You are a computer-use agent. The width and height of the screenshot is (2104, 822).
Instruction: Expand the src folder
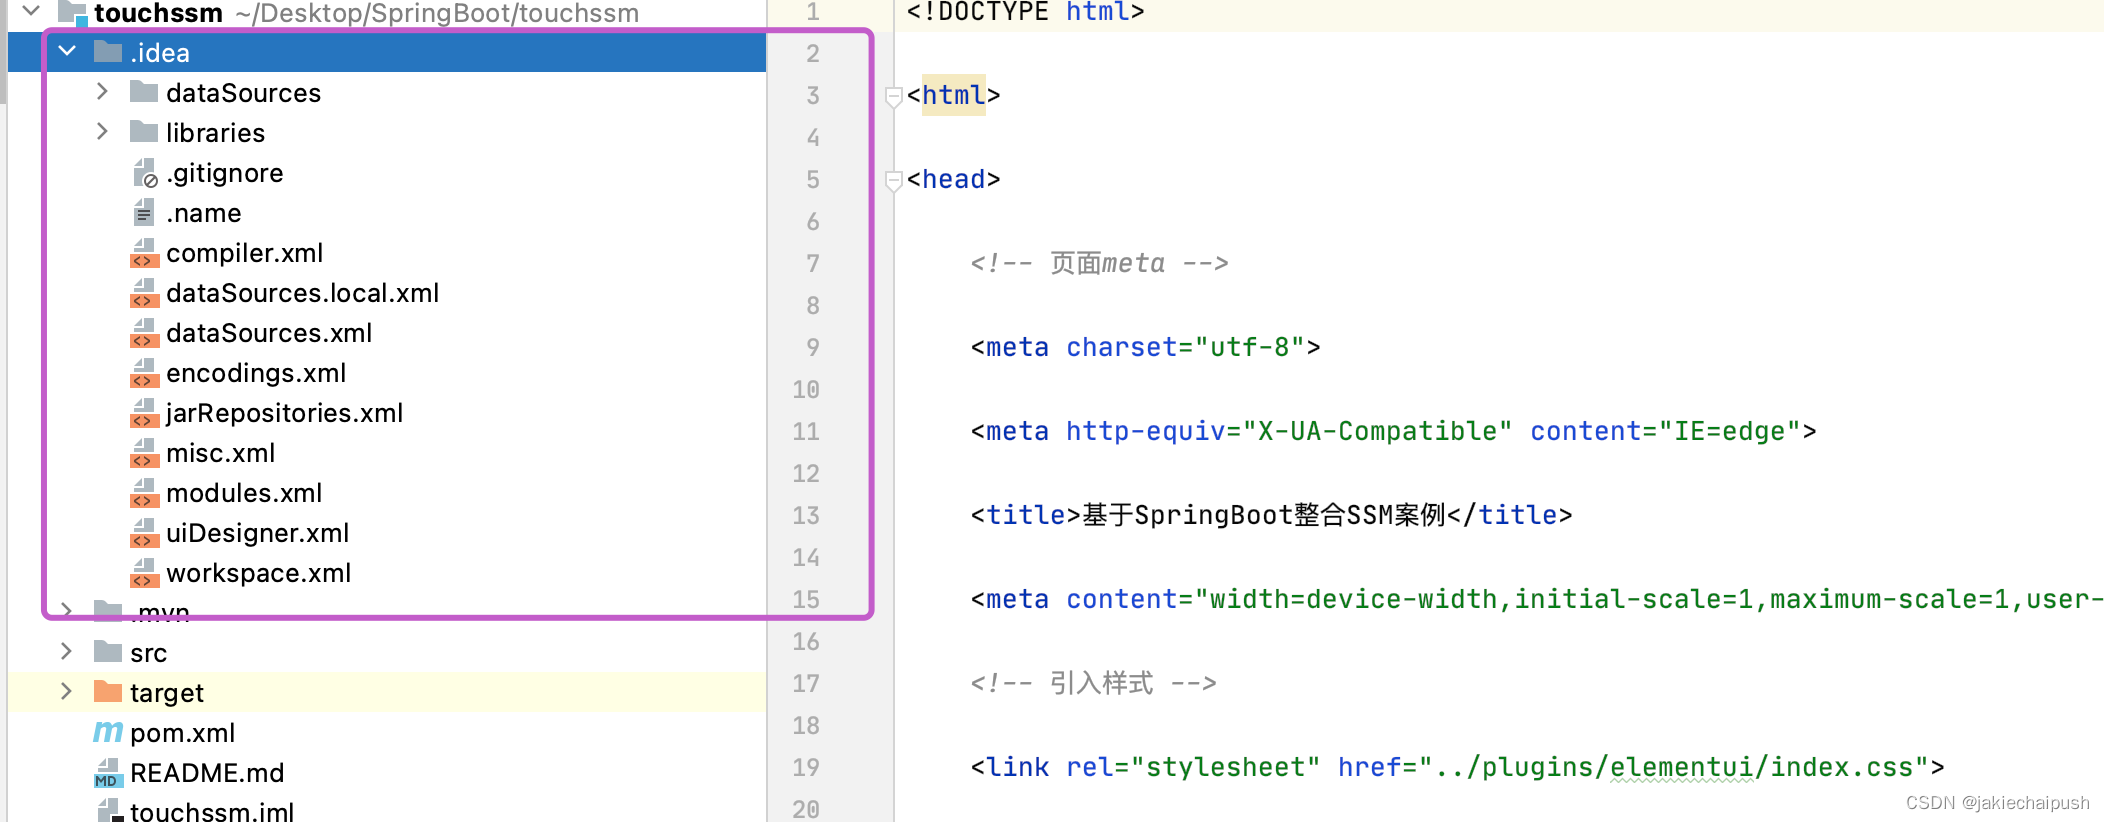[66, 651]
